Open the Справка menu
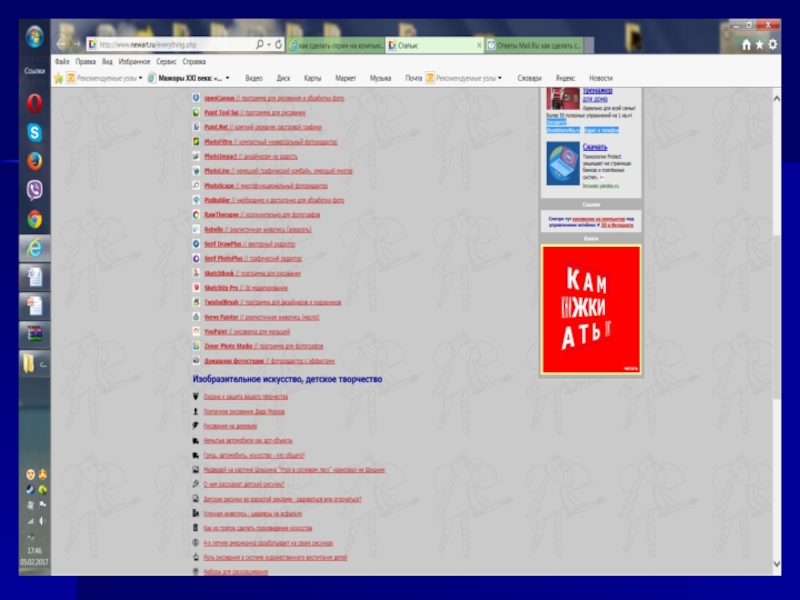Viewport: 800px width, 600px height. point(194,62)
